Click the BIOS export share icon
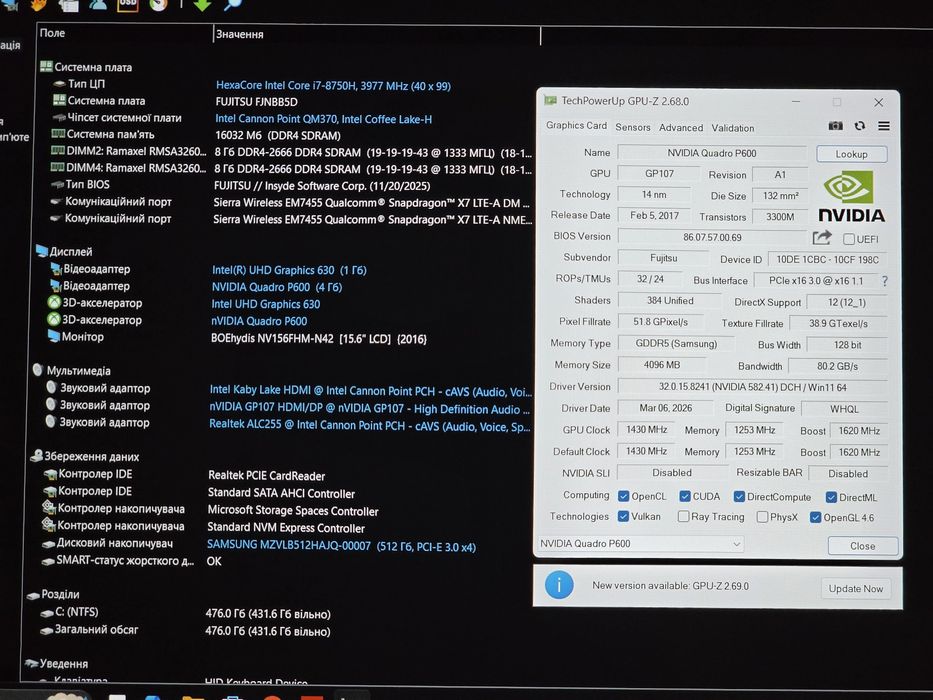 point(822,238)
